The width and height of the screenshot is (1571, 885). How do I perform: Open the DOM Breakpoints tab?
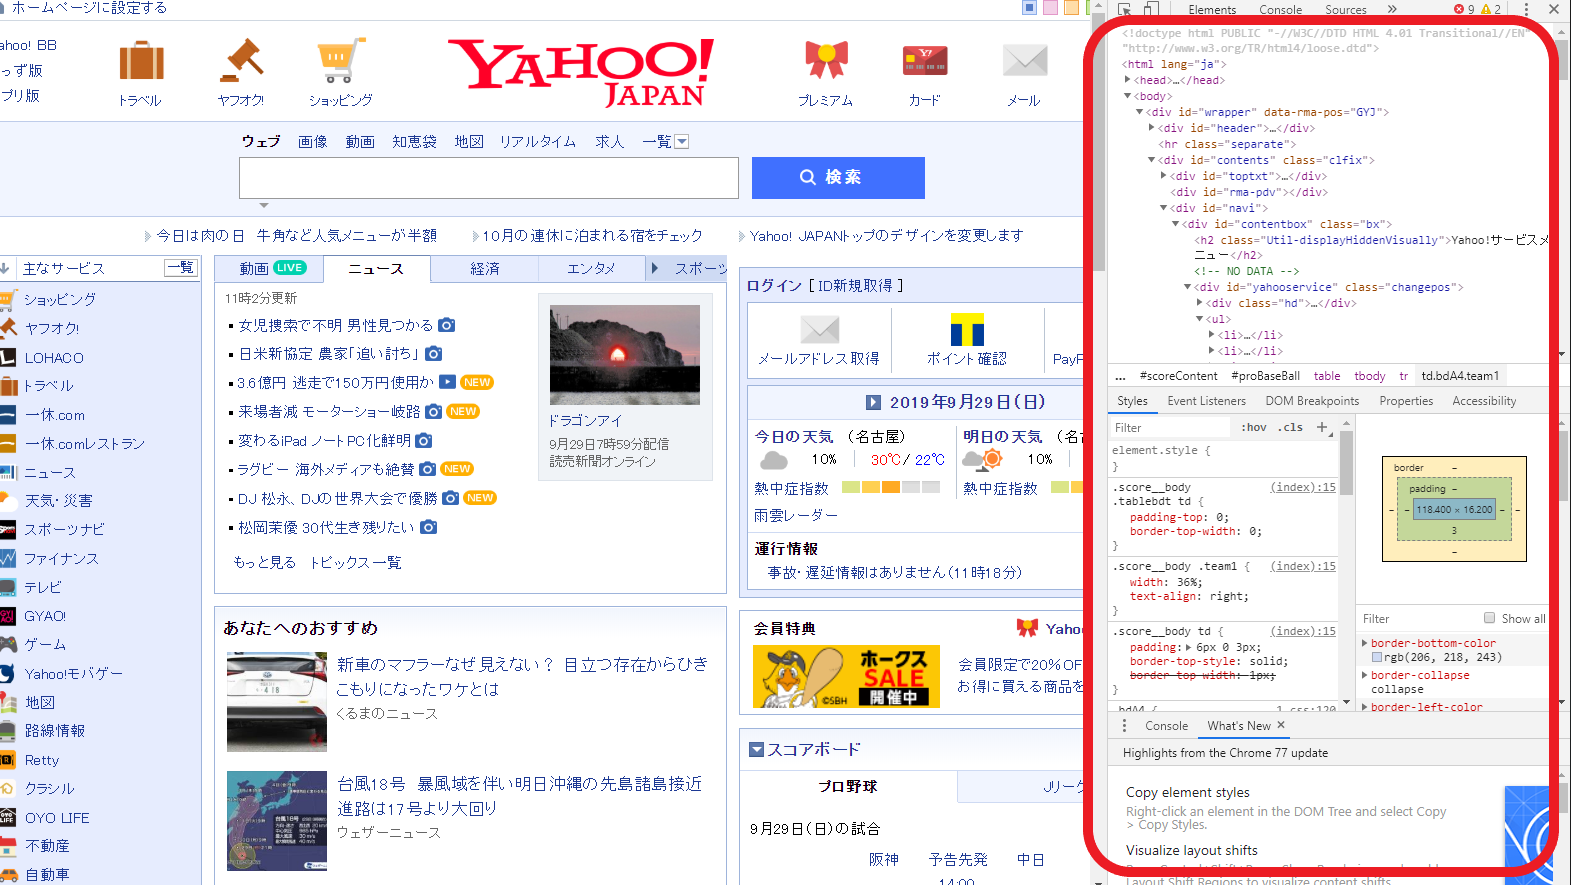pyautogui.click(x=1312, y=401)
